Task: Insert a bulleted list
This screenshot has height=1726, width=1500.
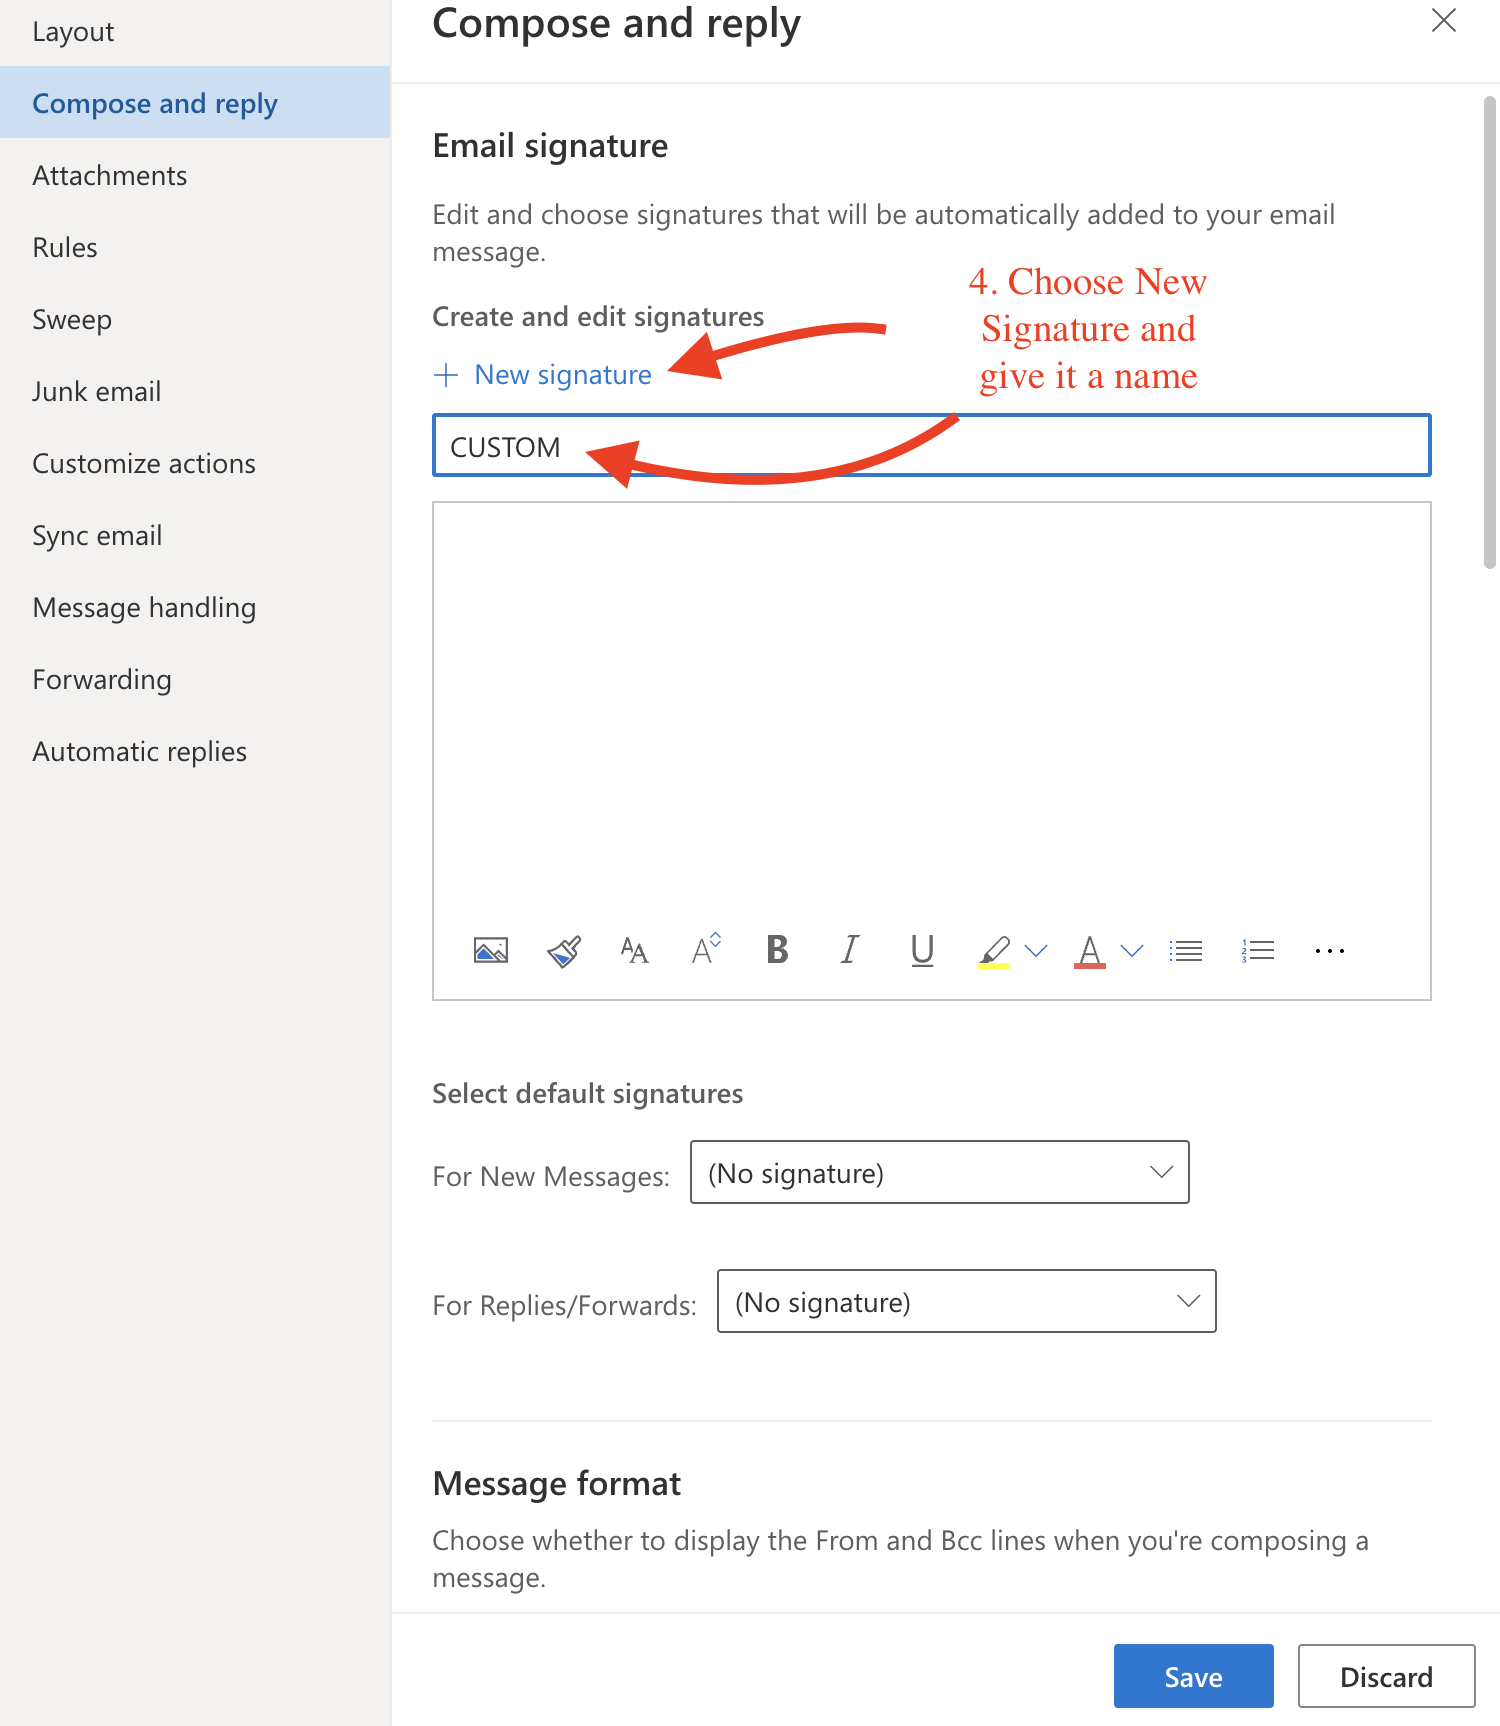Action: (1186, 950)
